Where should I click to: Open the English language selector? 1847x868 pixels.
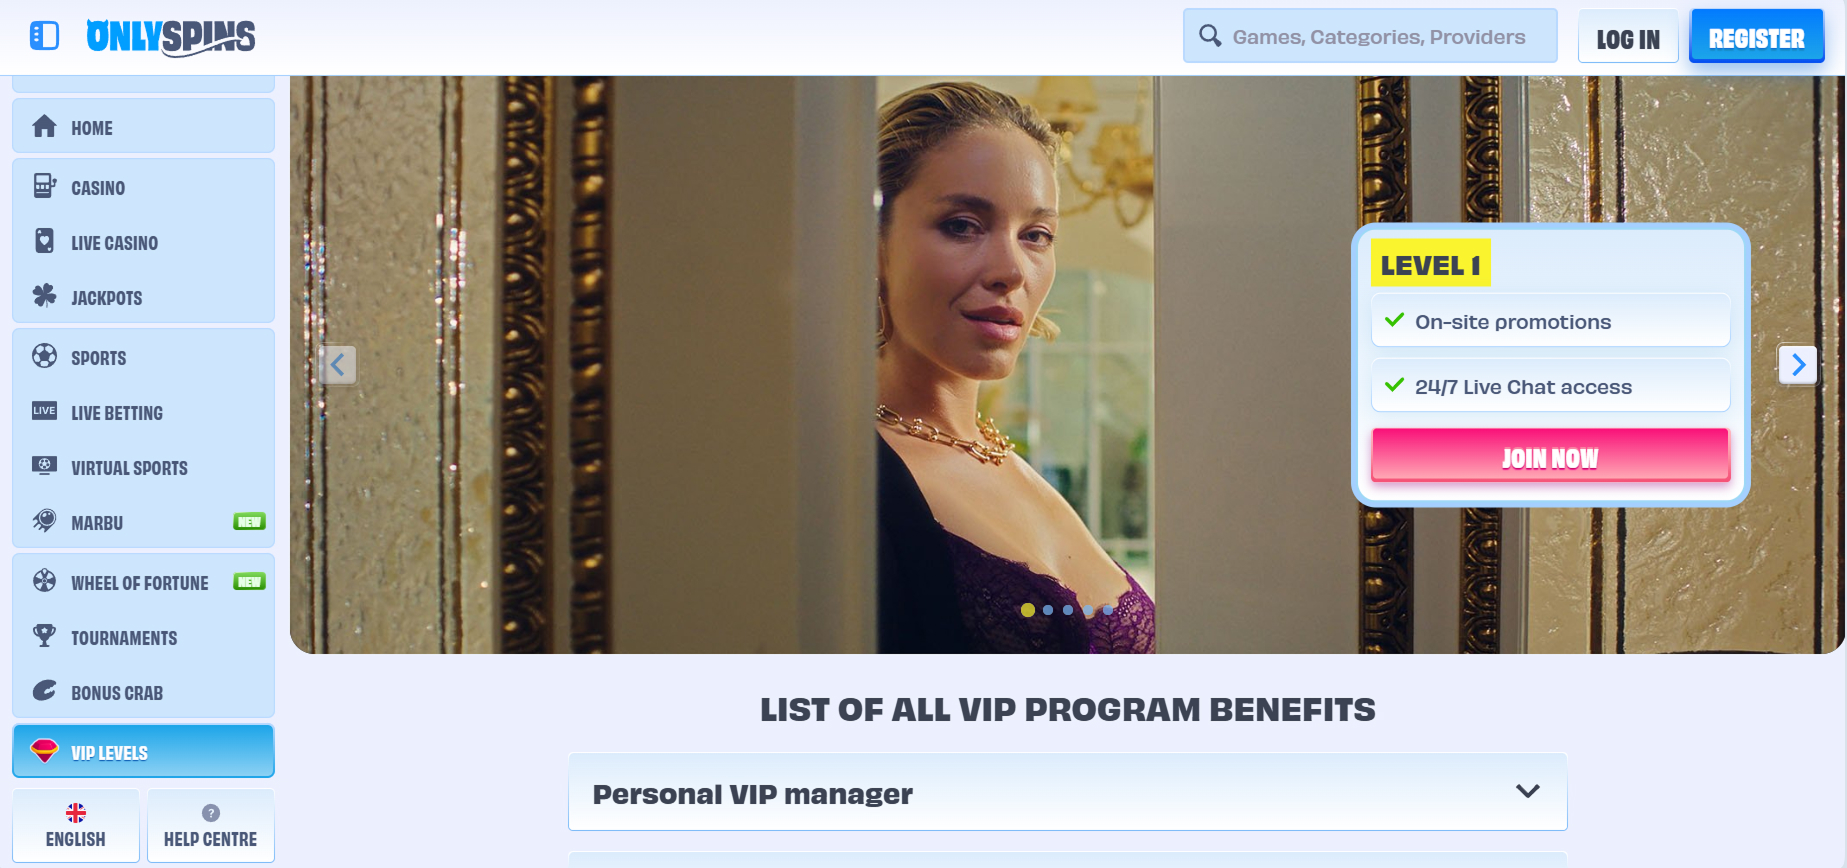[76, 825]
